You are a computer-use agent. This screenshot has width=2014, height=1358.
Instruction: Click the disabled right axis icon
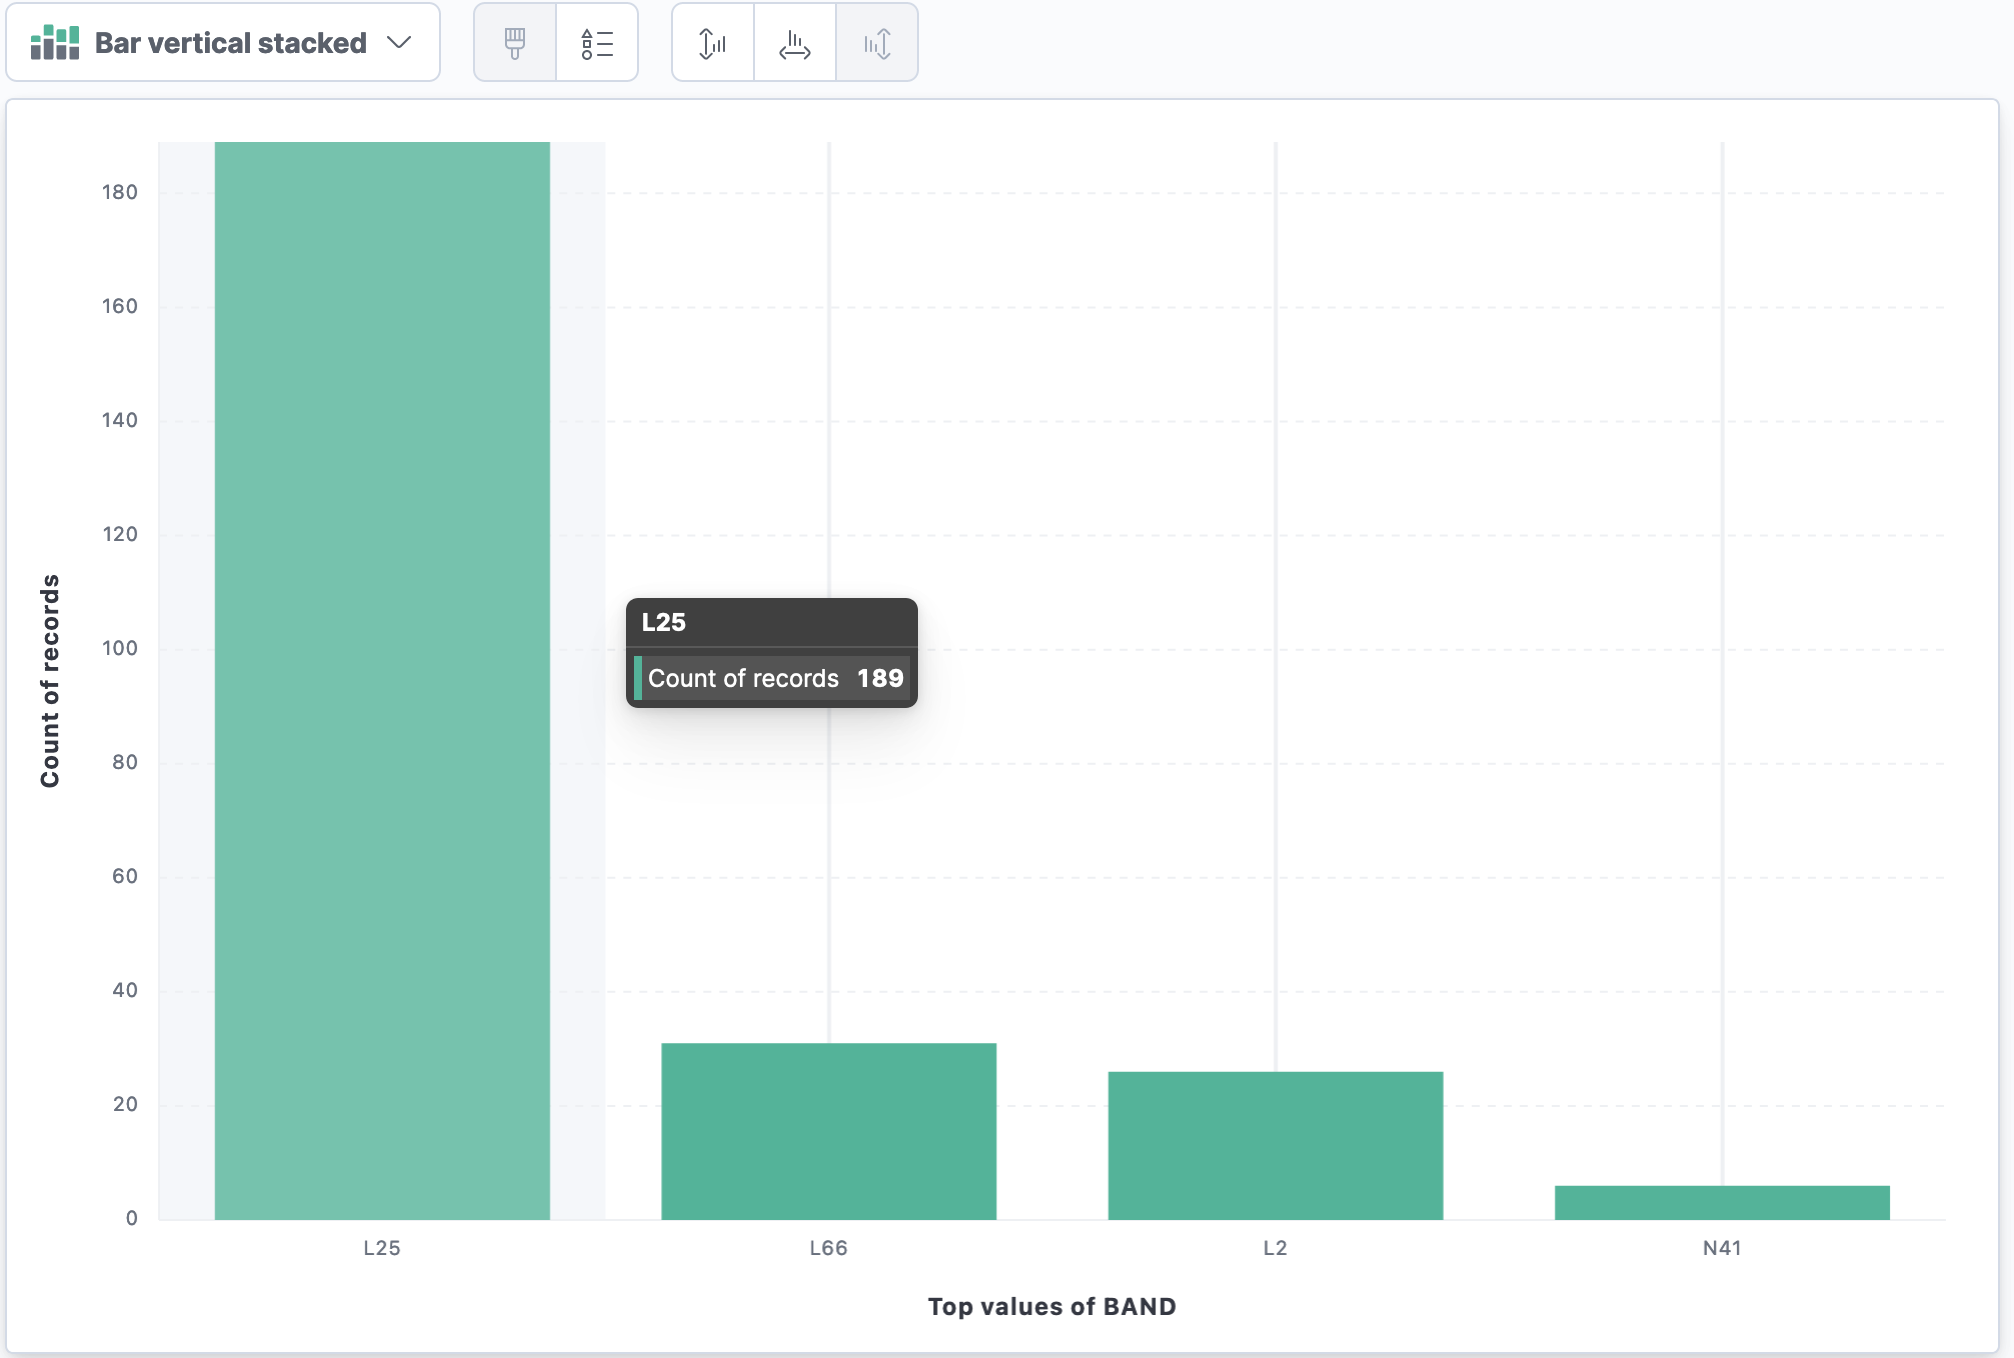pyautogui.click(x=877, y=43)
